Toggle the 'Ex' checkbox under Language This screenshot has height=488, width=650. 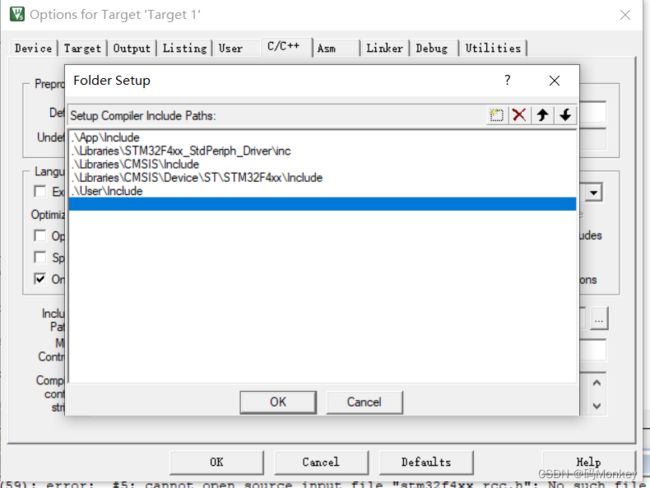[40, 191]
